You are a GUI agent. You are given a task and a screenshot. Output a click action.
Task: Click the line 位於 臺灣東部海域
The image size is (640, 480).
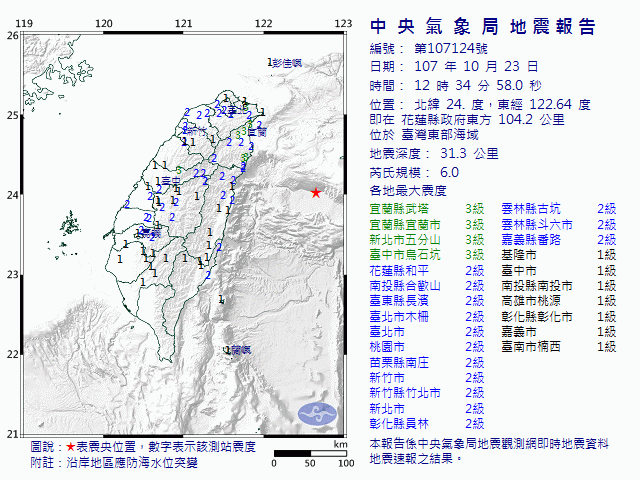[x=424, y=135]
